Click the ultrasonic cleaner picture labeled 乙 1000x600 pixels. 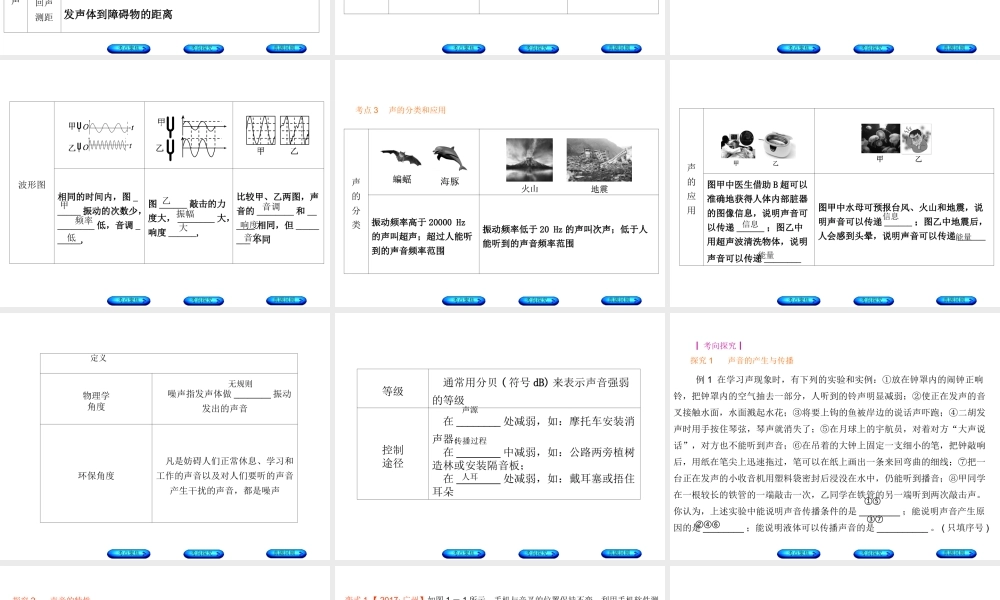tap(776, 145)
